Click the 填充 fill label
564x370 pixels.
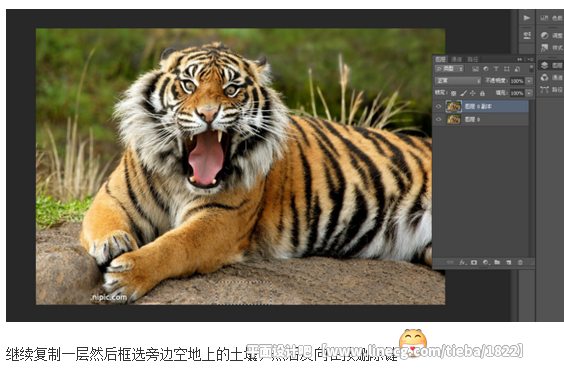point(501,93)
